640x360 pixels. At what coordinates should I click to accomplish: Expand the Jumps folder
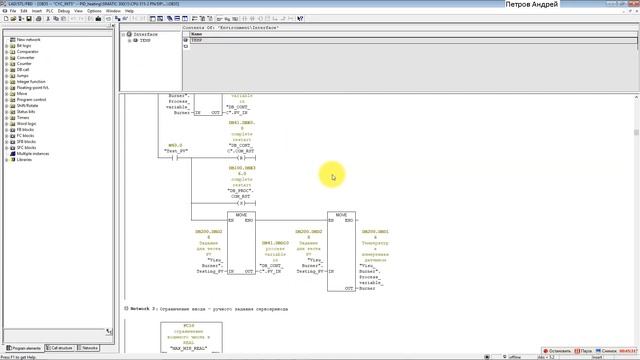coord(7,76)
